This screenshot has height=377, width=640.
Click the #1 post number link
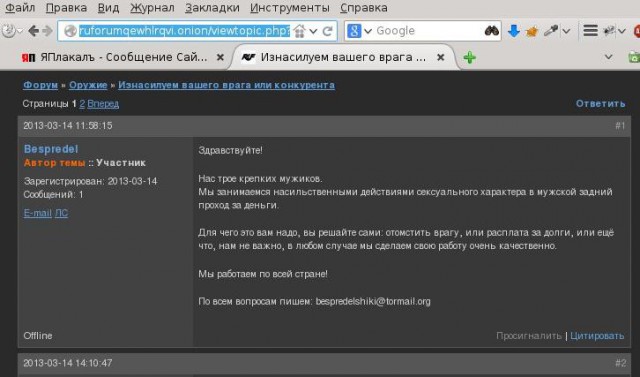click(620, 126)
